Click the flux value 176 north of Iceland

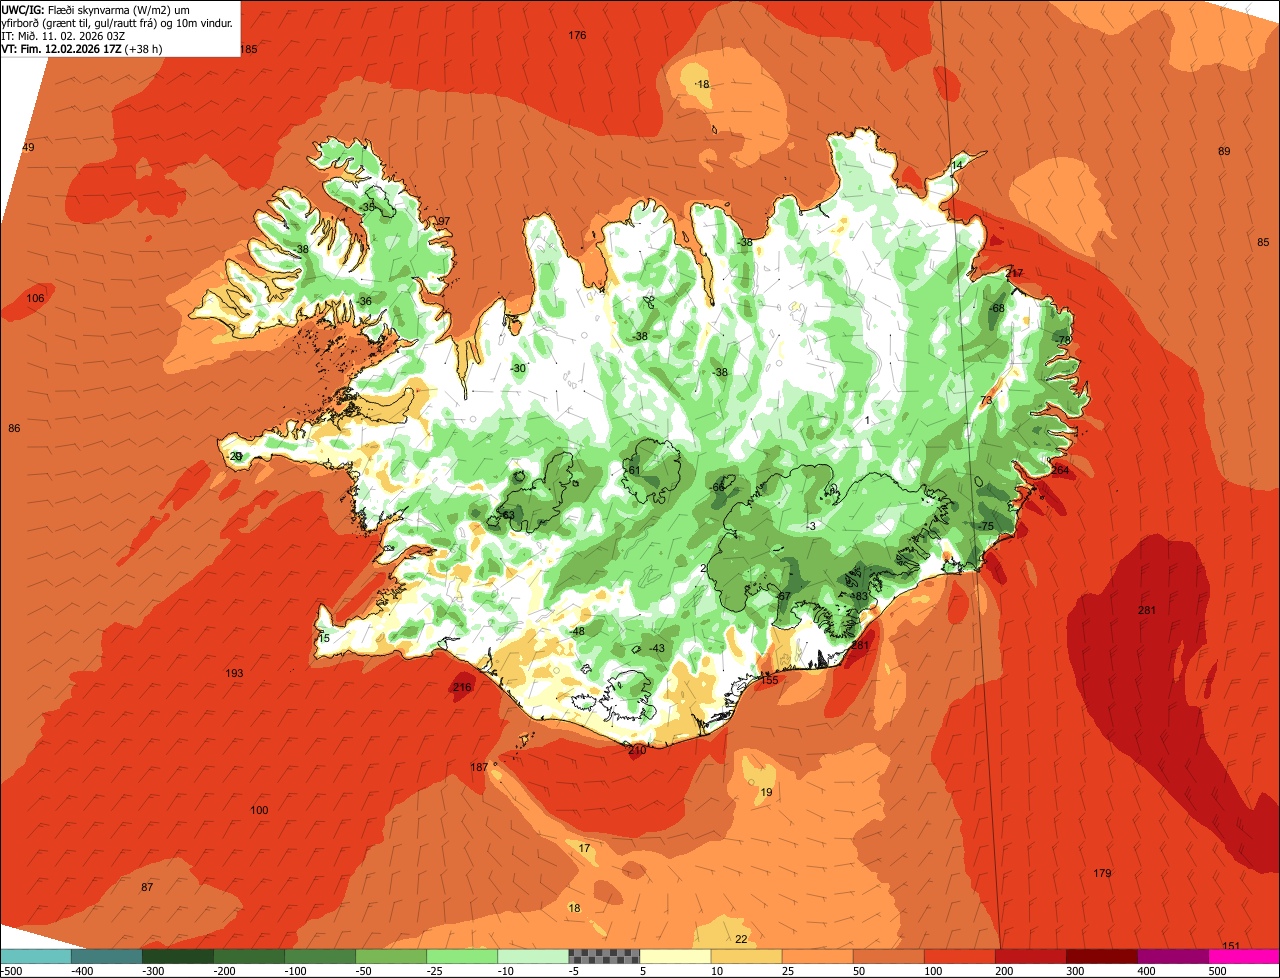click(x=577, y=35)
